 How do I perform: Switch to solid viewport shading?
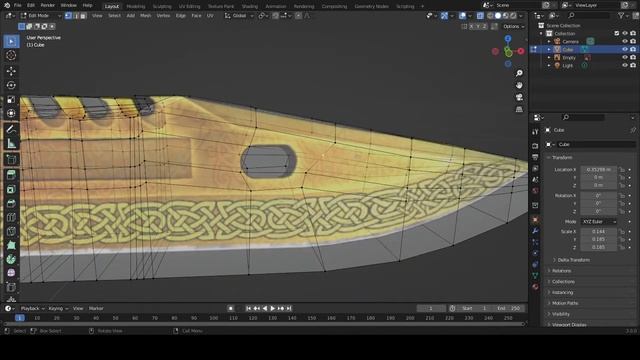498,16
